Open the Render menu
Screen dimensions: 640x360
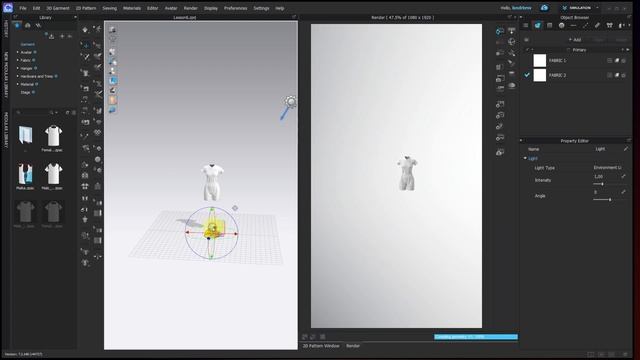pos(191,8)
